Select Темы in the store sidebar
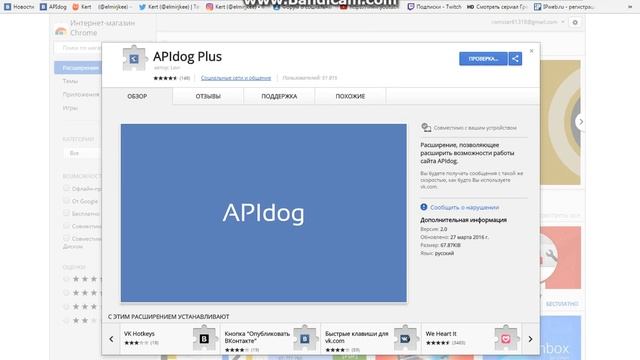This screenshot has height=360, width=640. 70,81
